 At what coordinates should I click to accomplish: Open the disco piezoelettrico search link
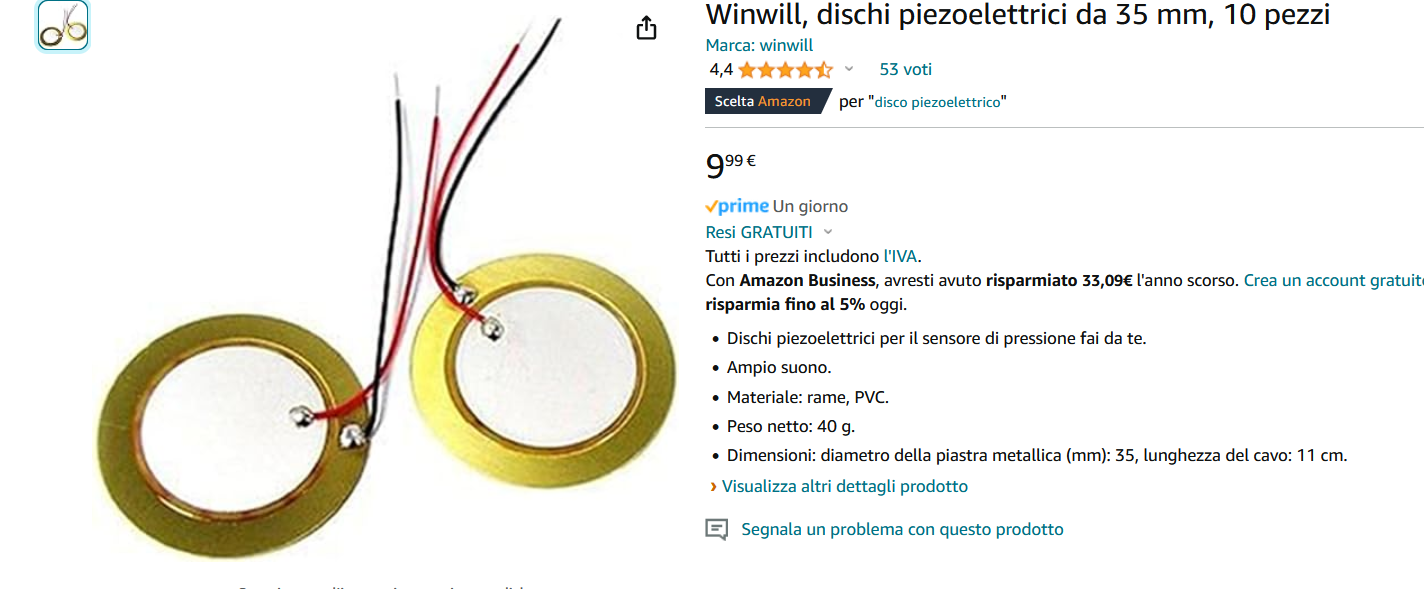(938, 102)
